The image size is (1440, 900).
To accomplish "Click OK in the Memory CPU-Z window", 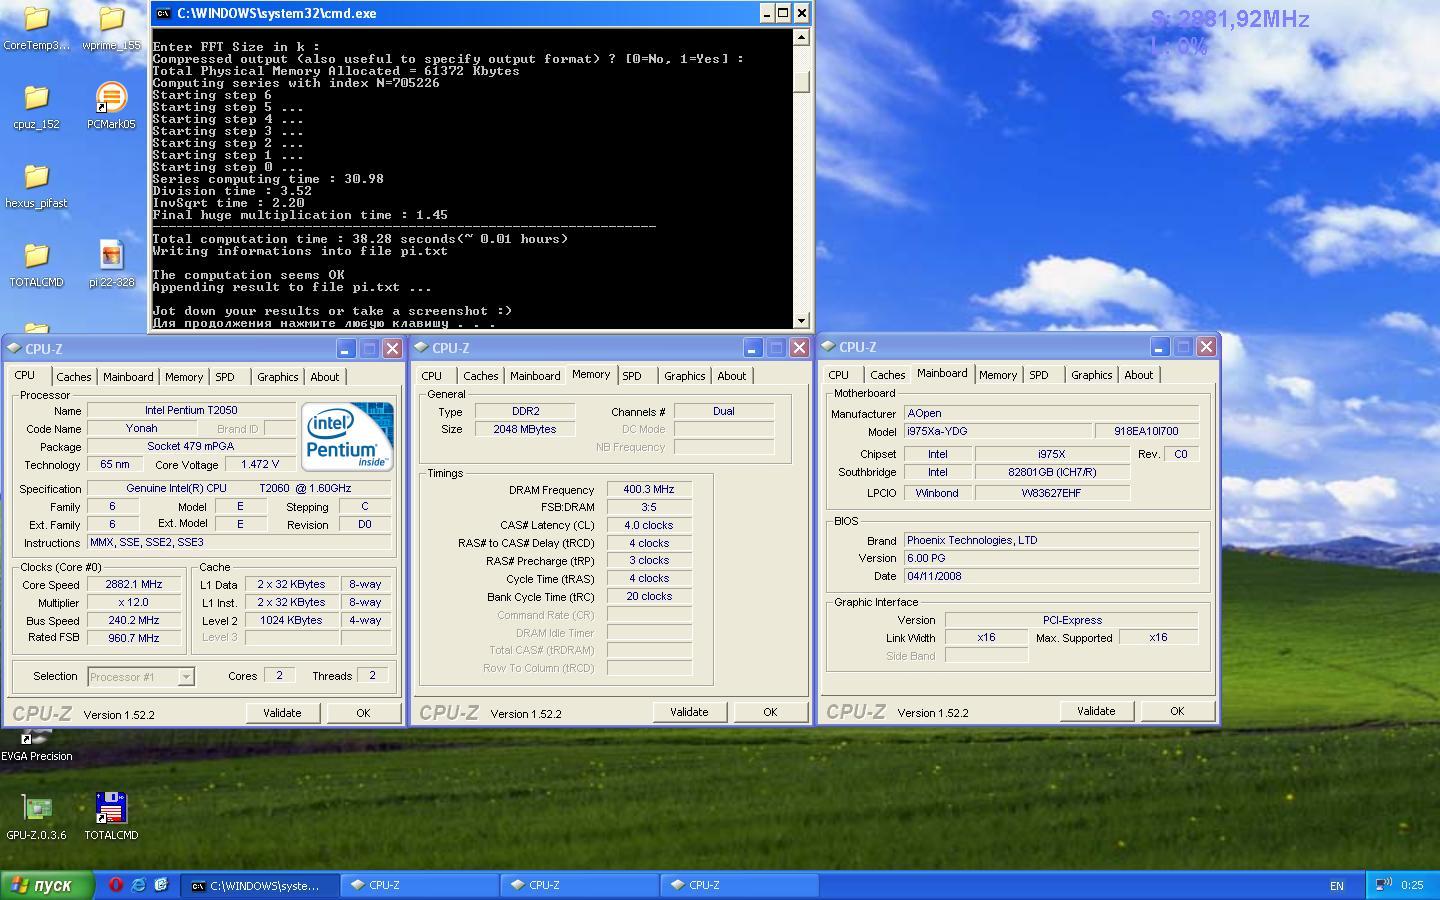I will click(770, 712).
